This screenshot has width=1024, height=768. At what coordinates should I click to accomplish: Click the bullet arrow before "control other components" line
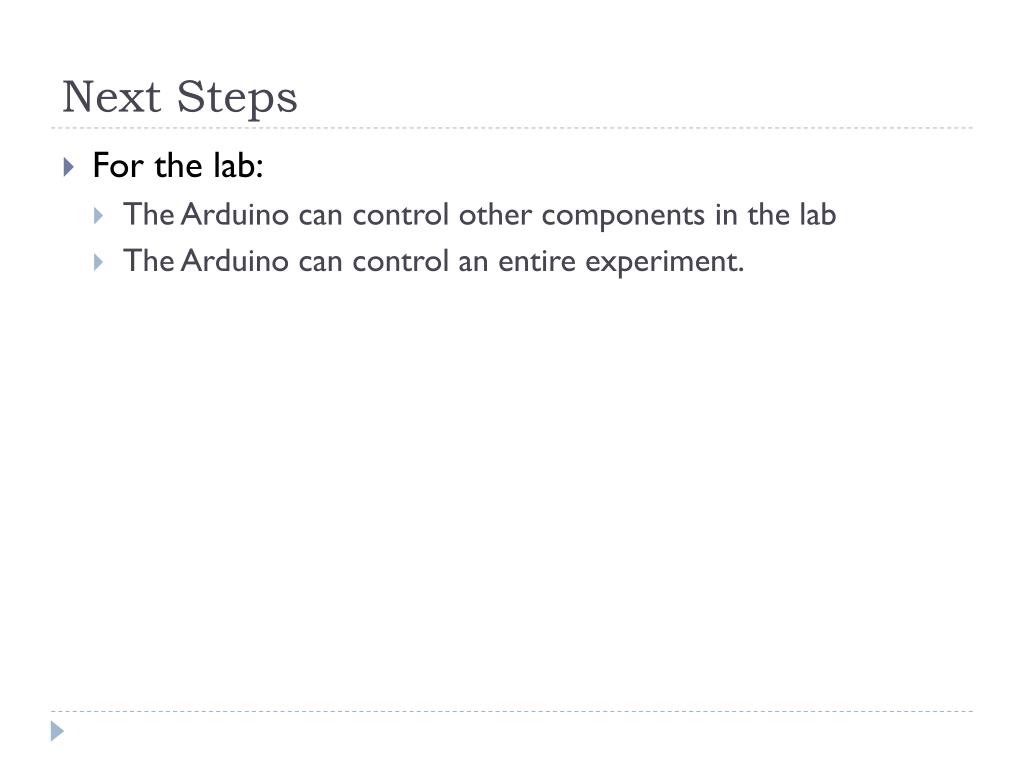(x=99, y=216)
